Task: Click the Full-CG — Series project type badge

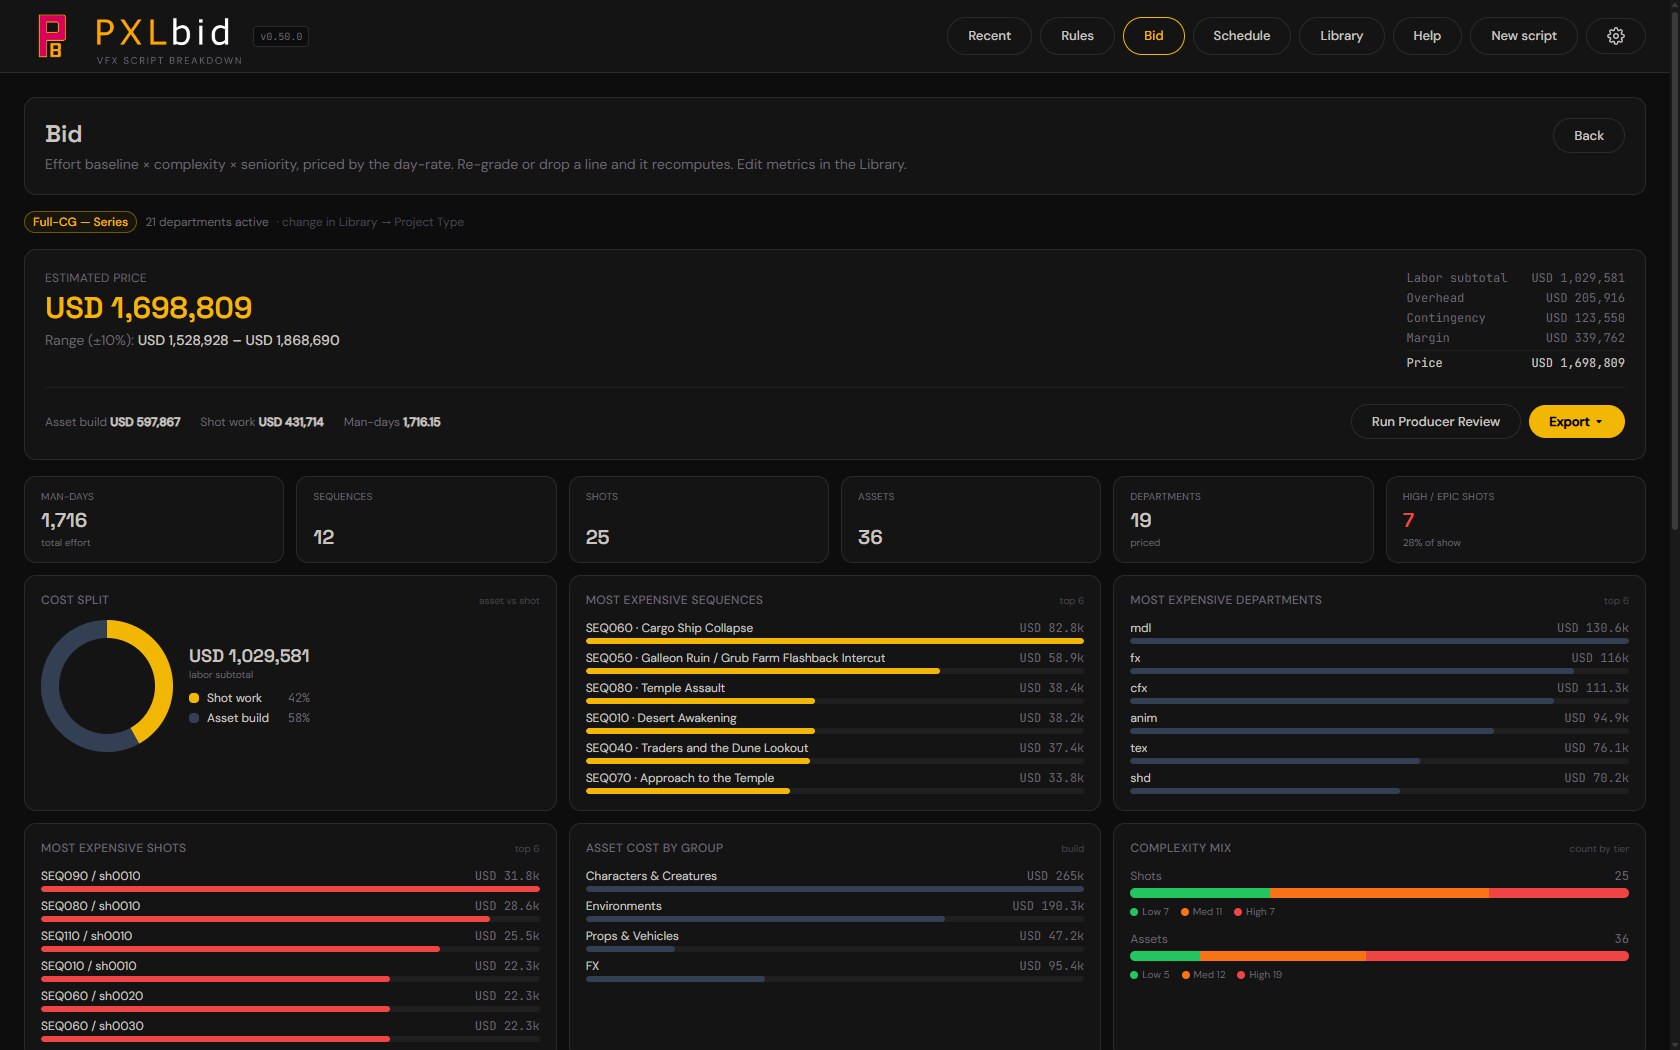Action: click(80, 222)
